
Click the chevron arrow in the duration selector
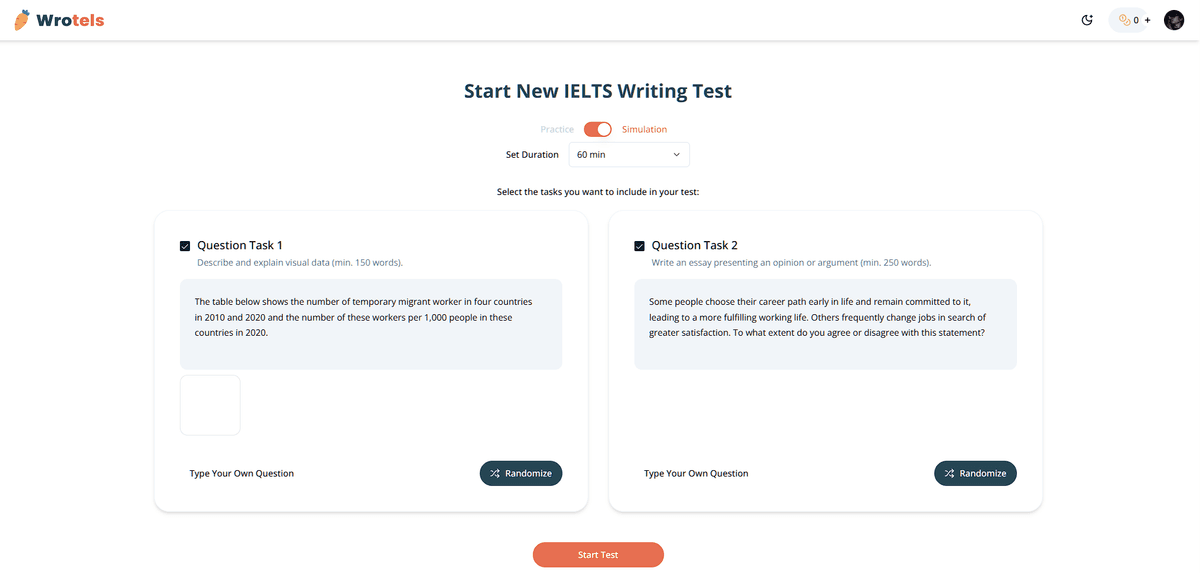pos(676,155)
